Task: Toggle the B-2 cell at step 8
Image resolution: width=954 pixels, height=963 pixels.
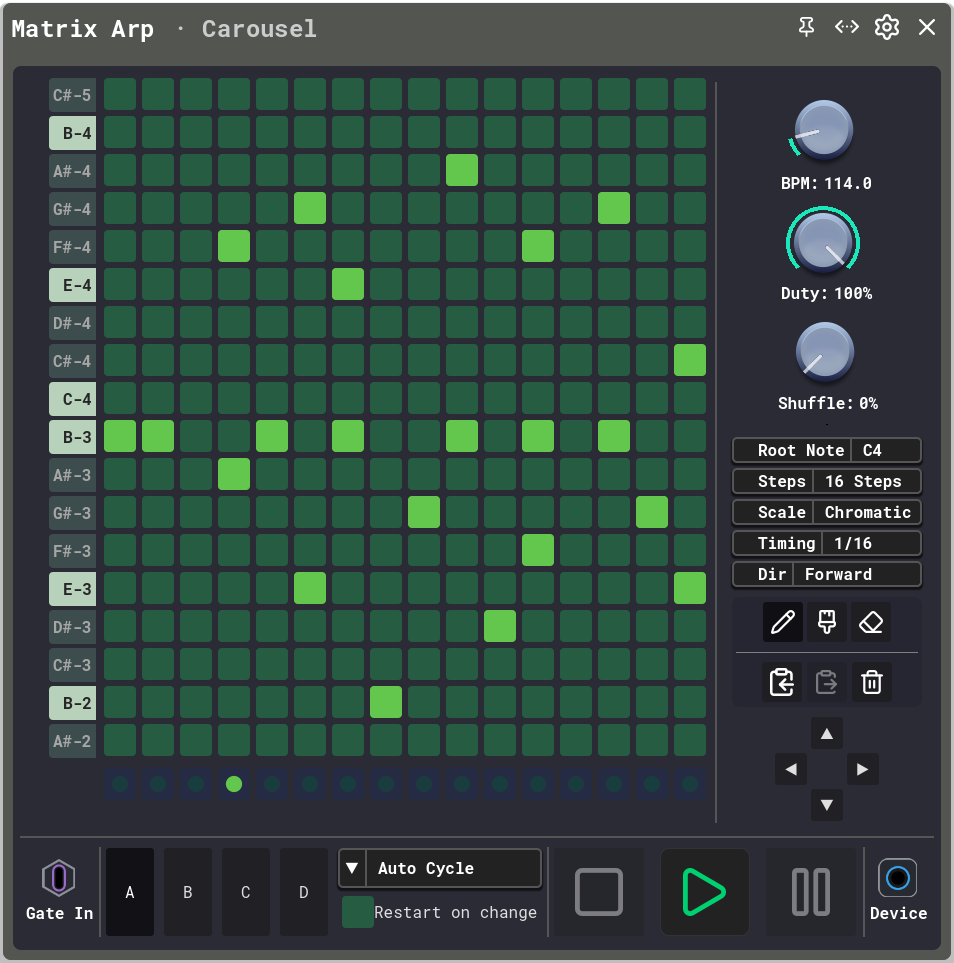Action: (386, 702)
